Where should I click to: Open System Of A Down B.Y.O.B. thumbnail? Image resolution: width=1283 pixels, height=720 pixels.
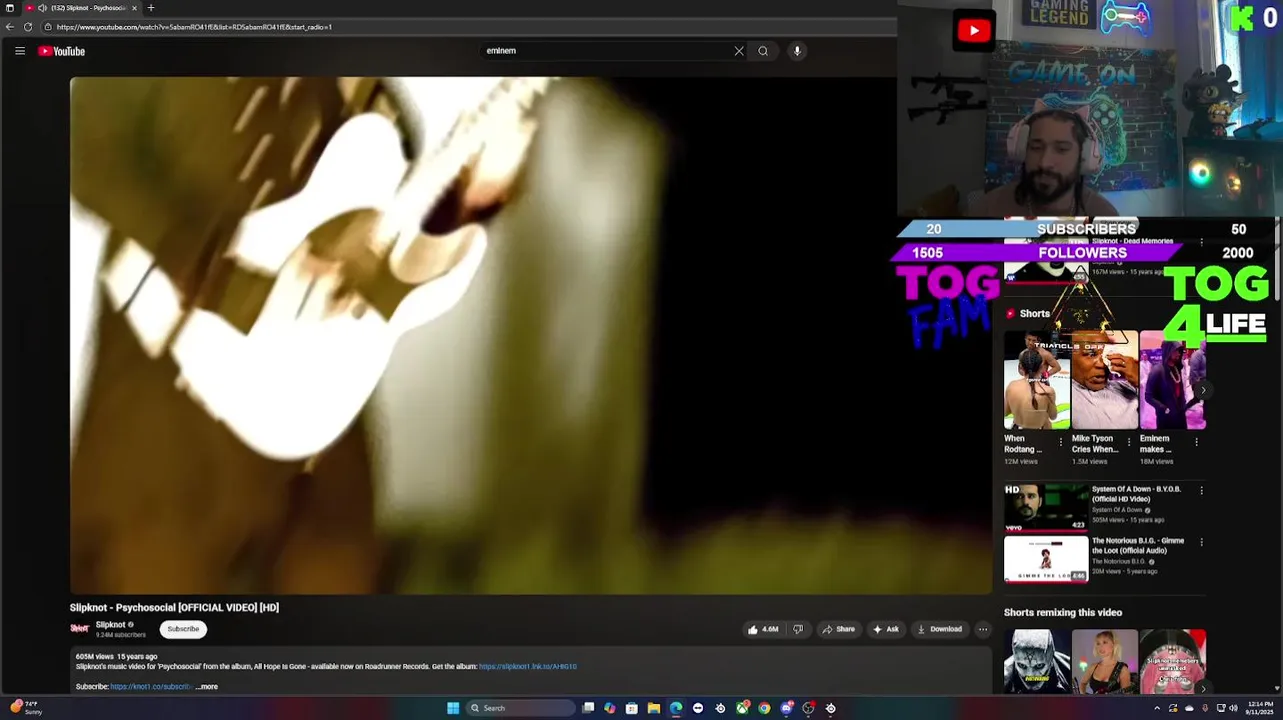click(x=1046, y=508)
